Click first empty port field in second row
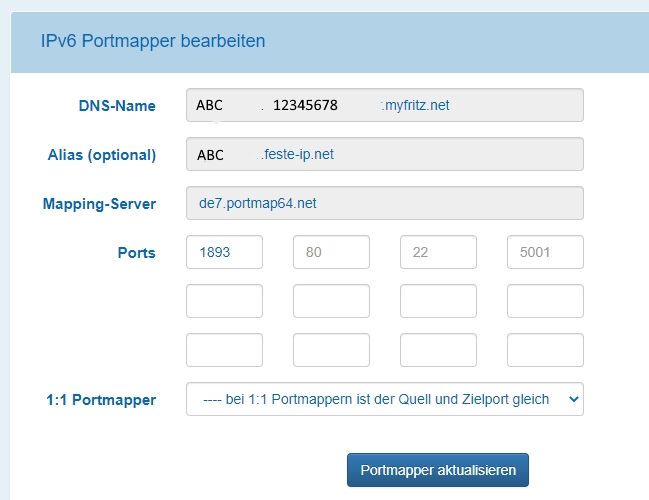Screen dimensions: 649x500 pyautogui.click(x=224, y=301)
